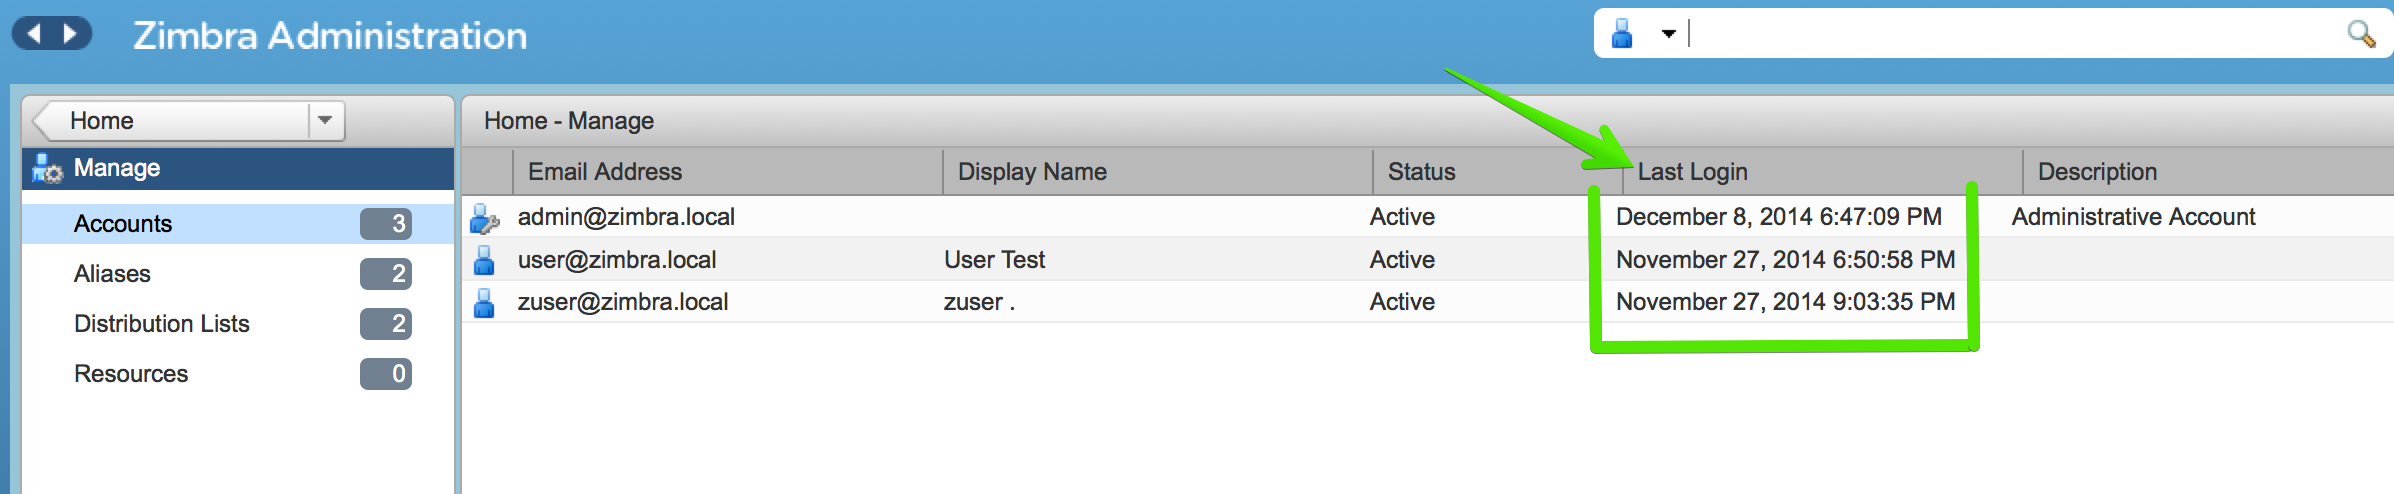
Task: Click the Manage section icon
Action: [47, 169]
